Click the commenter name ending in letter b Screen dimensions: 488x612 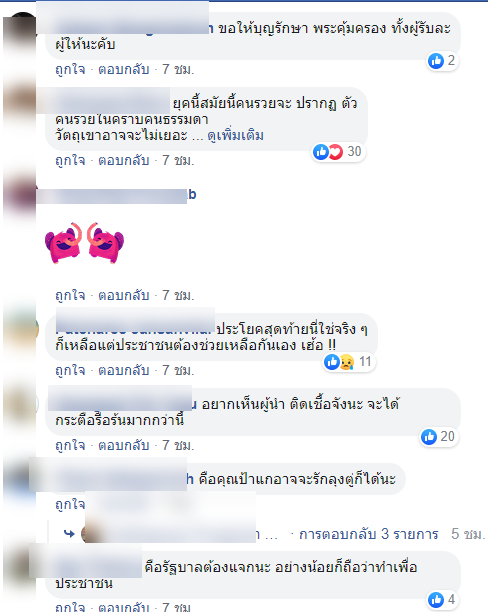pos(116,195)
